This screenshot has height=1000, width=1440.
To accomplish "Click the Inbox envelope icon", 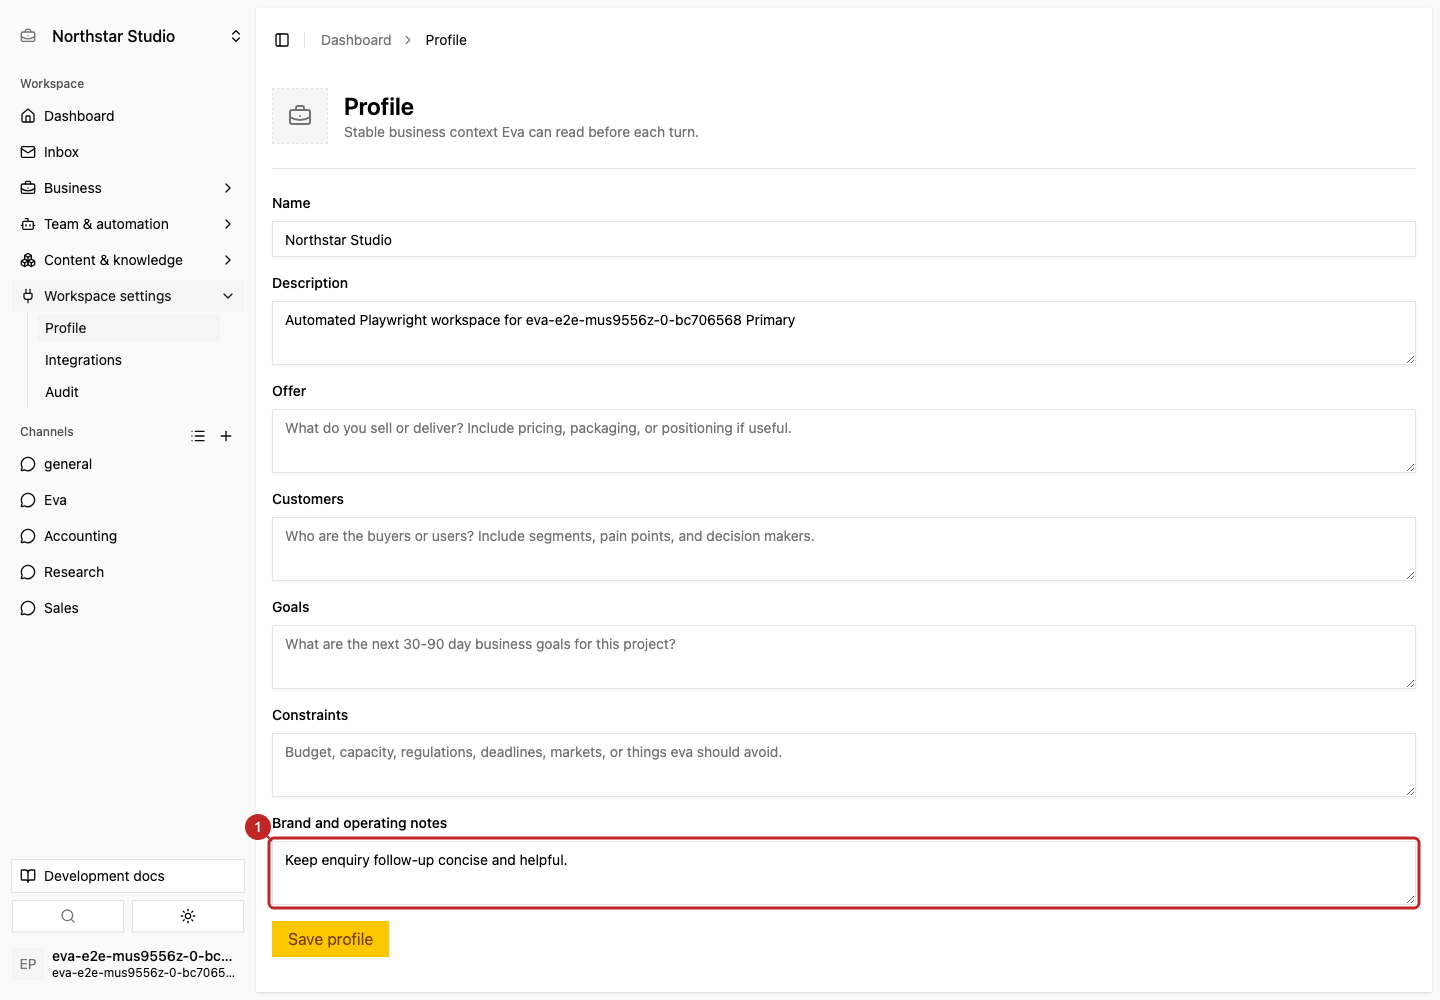I will (x=28, y=152).
